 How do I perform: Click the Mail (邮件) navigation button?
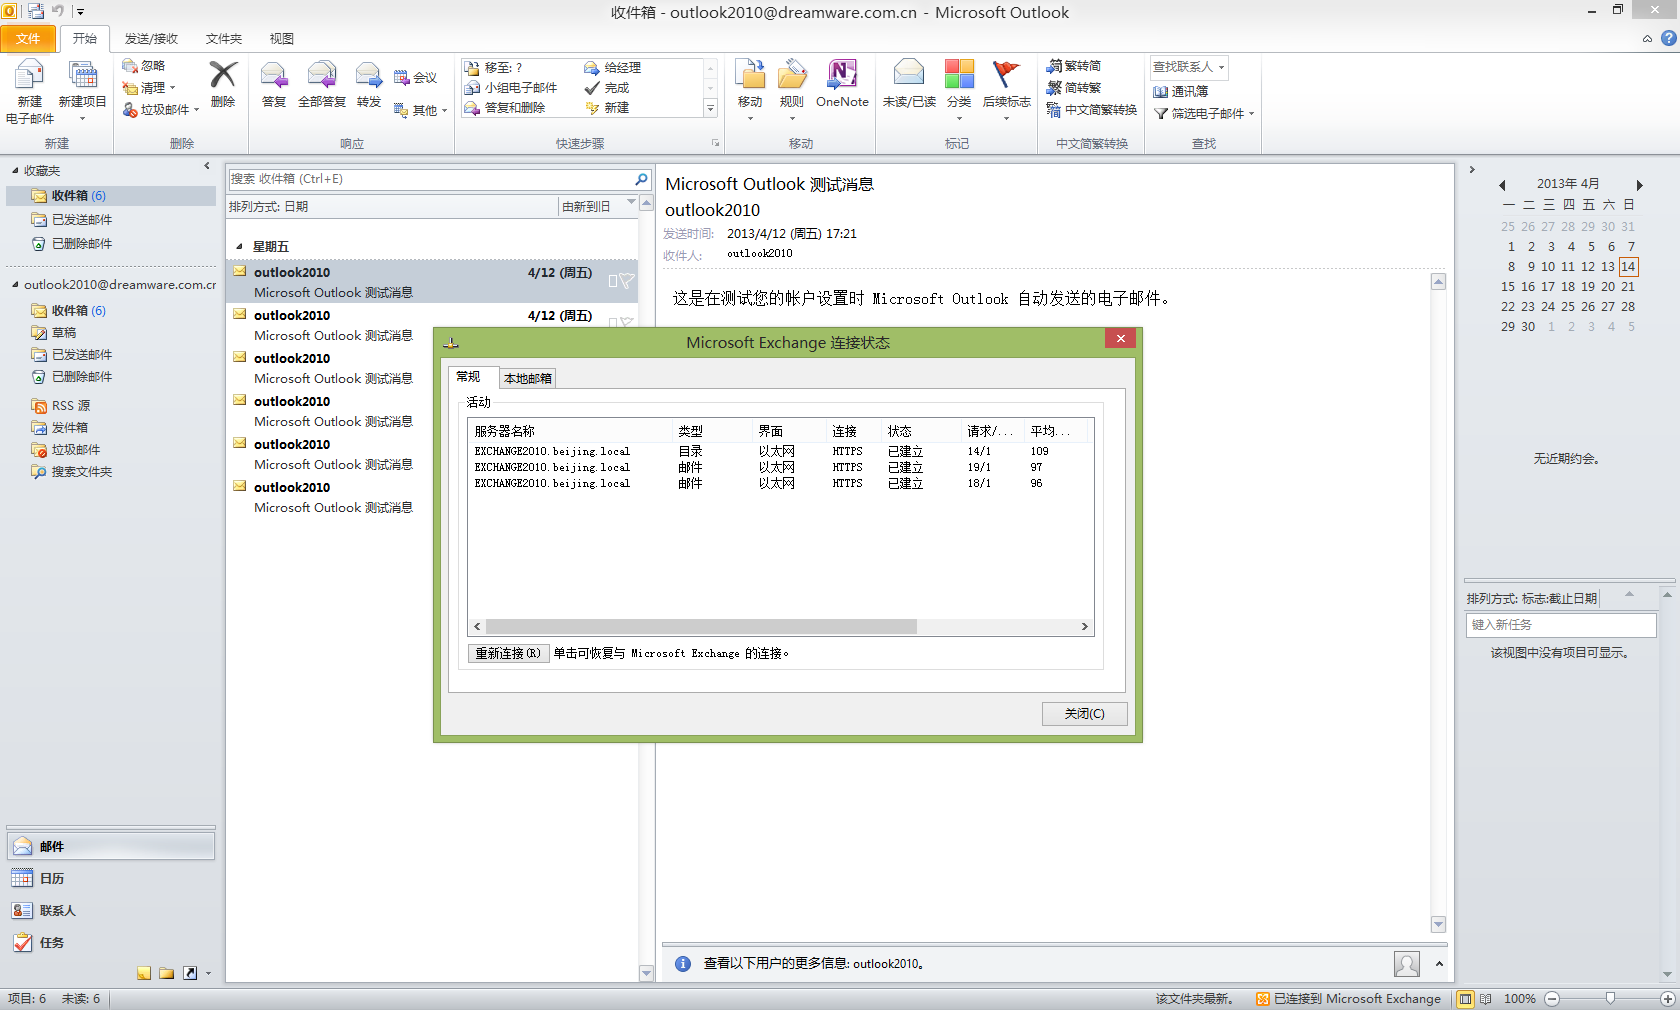pyautogui.click(x=112, y=847)
